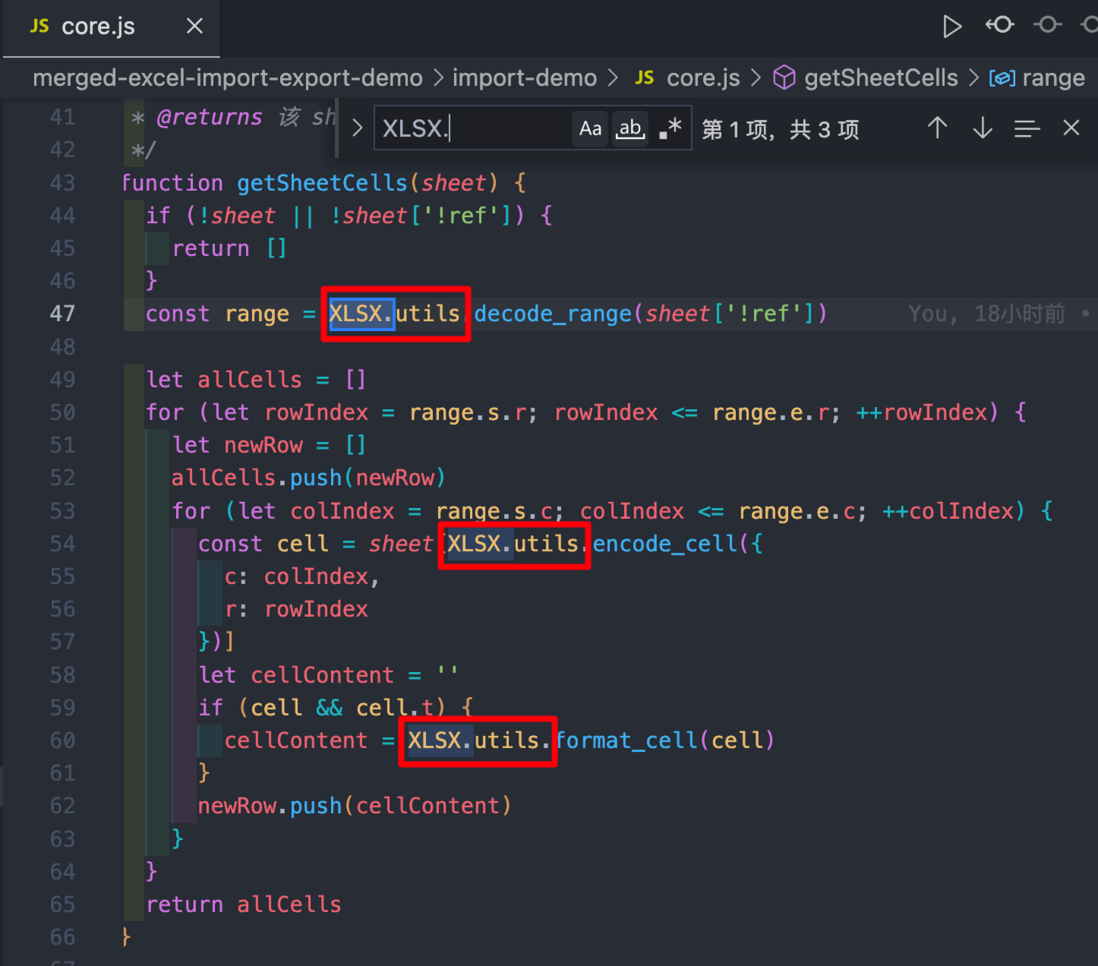Click line number 47 in the gutter
The image size is (1098, 966).
[x=62, y=314]
